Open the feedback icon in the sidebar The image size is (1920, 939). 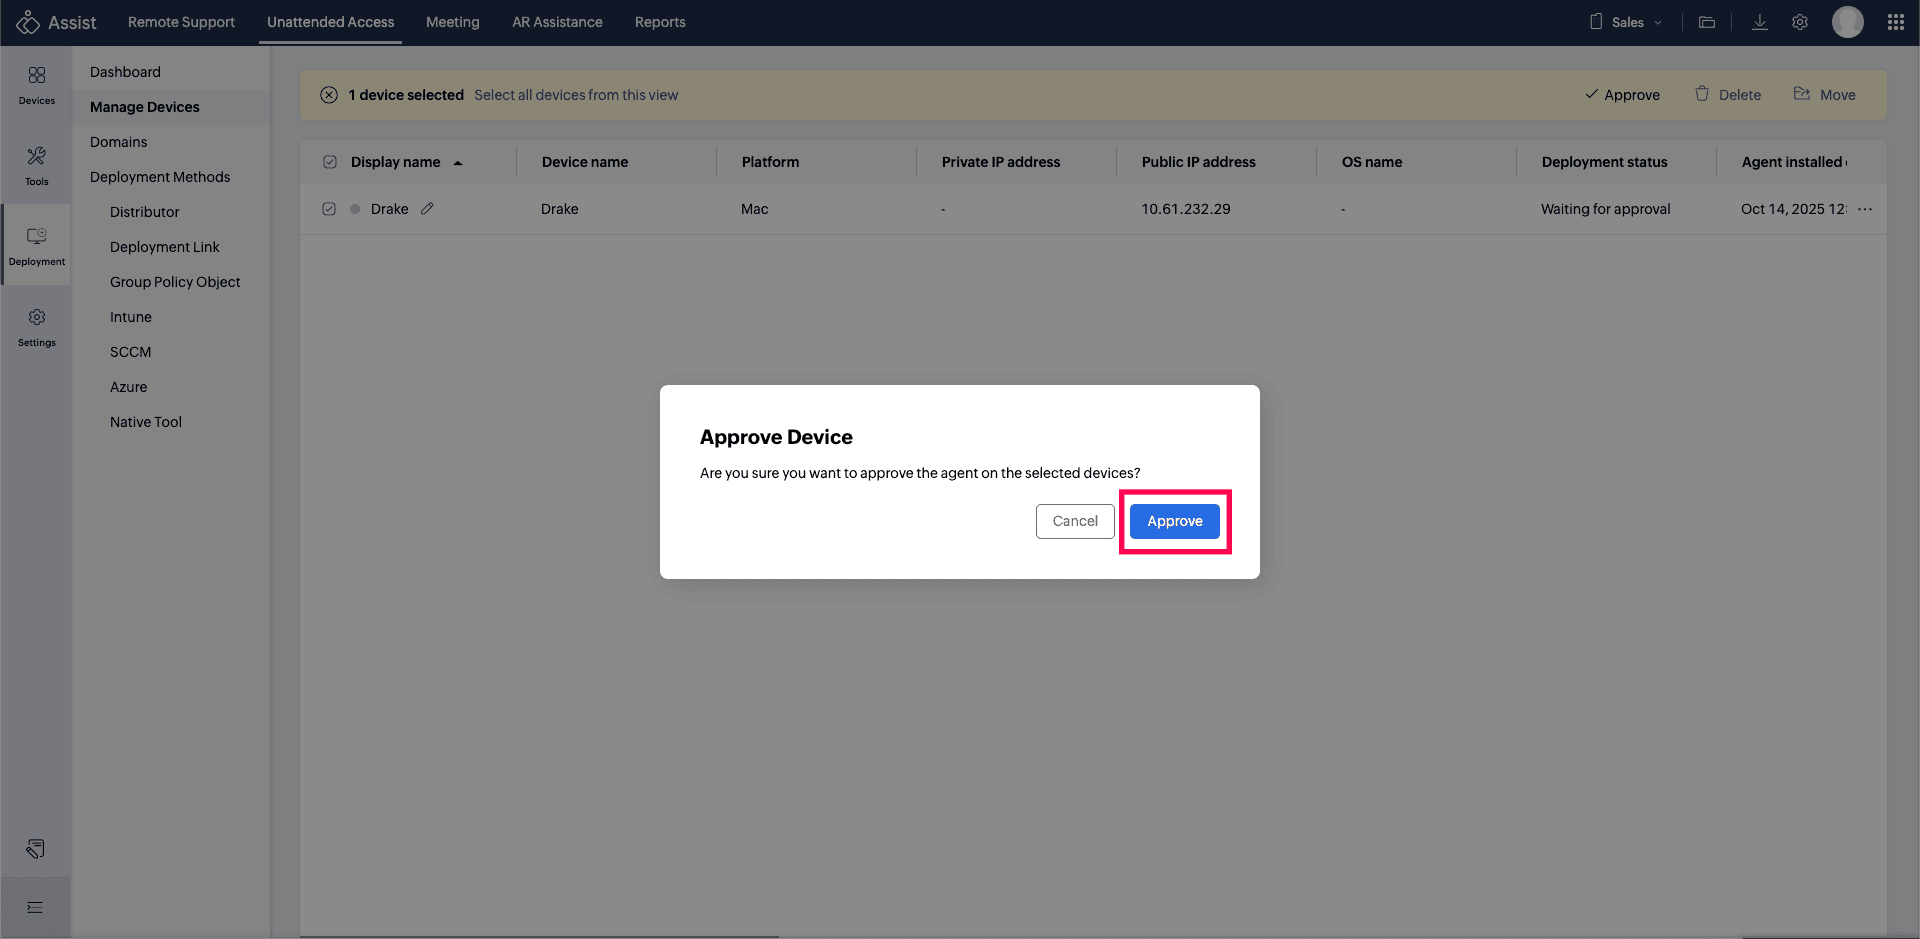pyautogui.click(x=36, y=849)
